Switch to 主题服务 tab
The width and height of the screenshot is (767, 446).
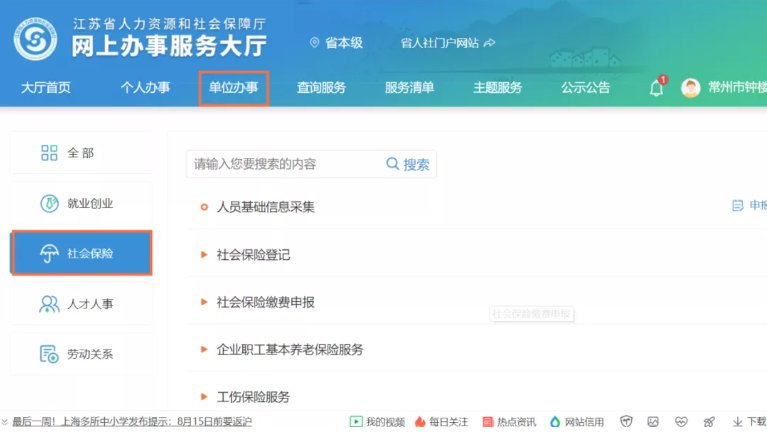497,88
